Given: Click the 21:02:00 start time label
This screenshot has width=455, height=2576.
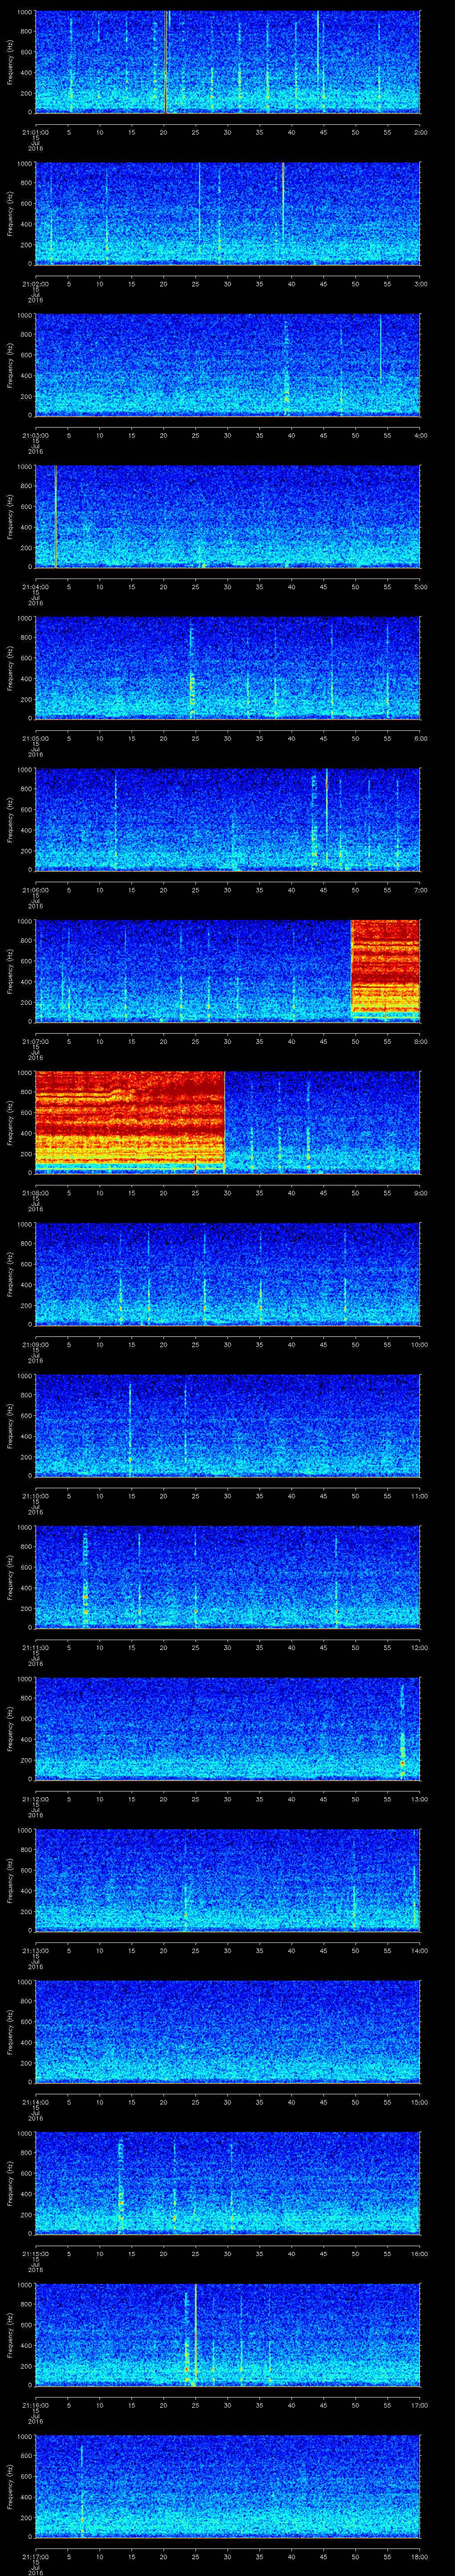Looking at the screenshot, I should pos(35,284).
